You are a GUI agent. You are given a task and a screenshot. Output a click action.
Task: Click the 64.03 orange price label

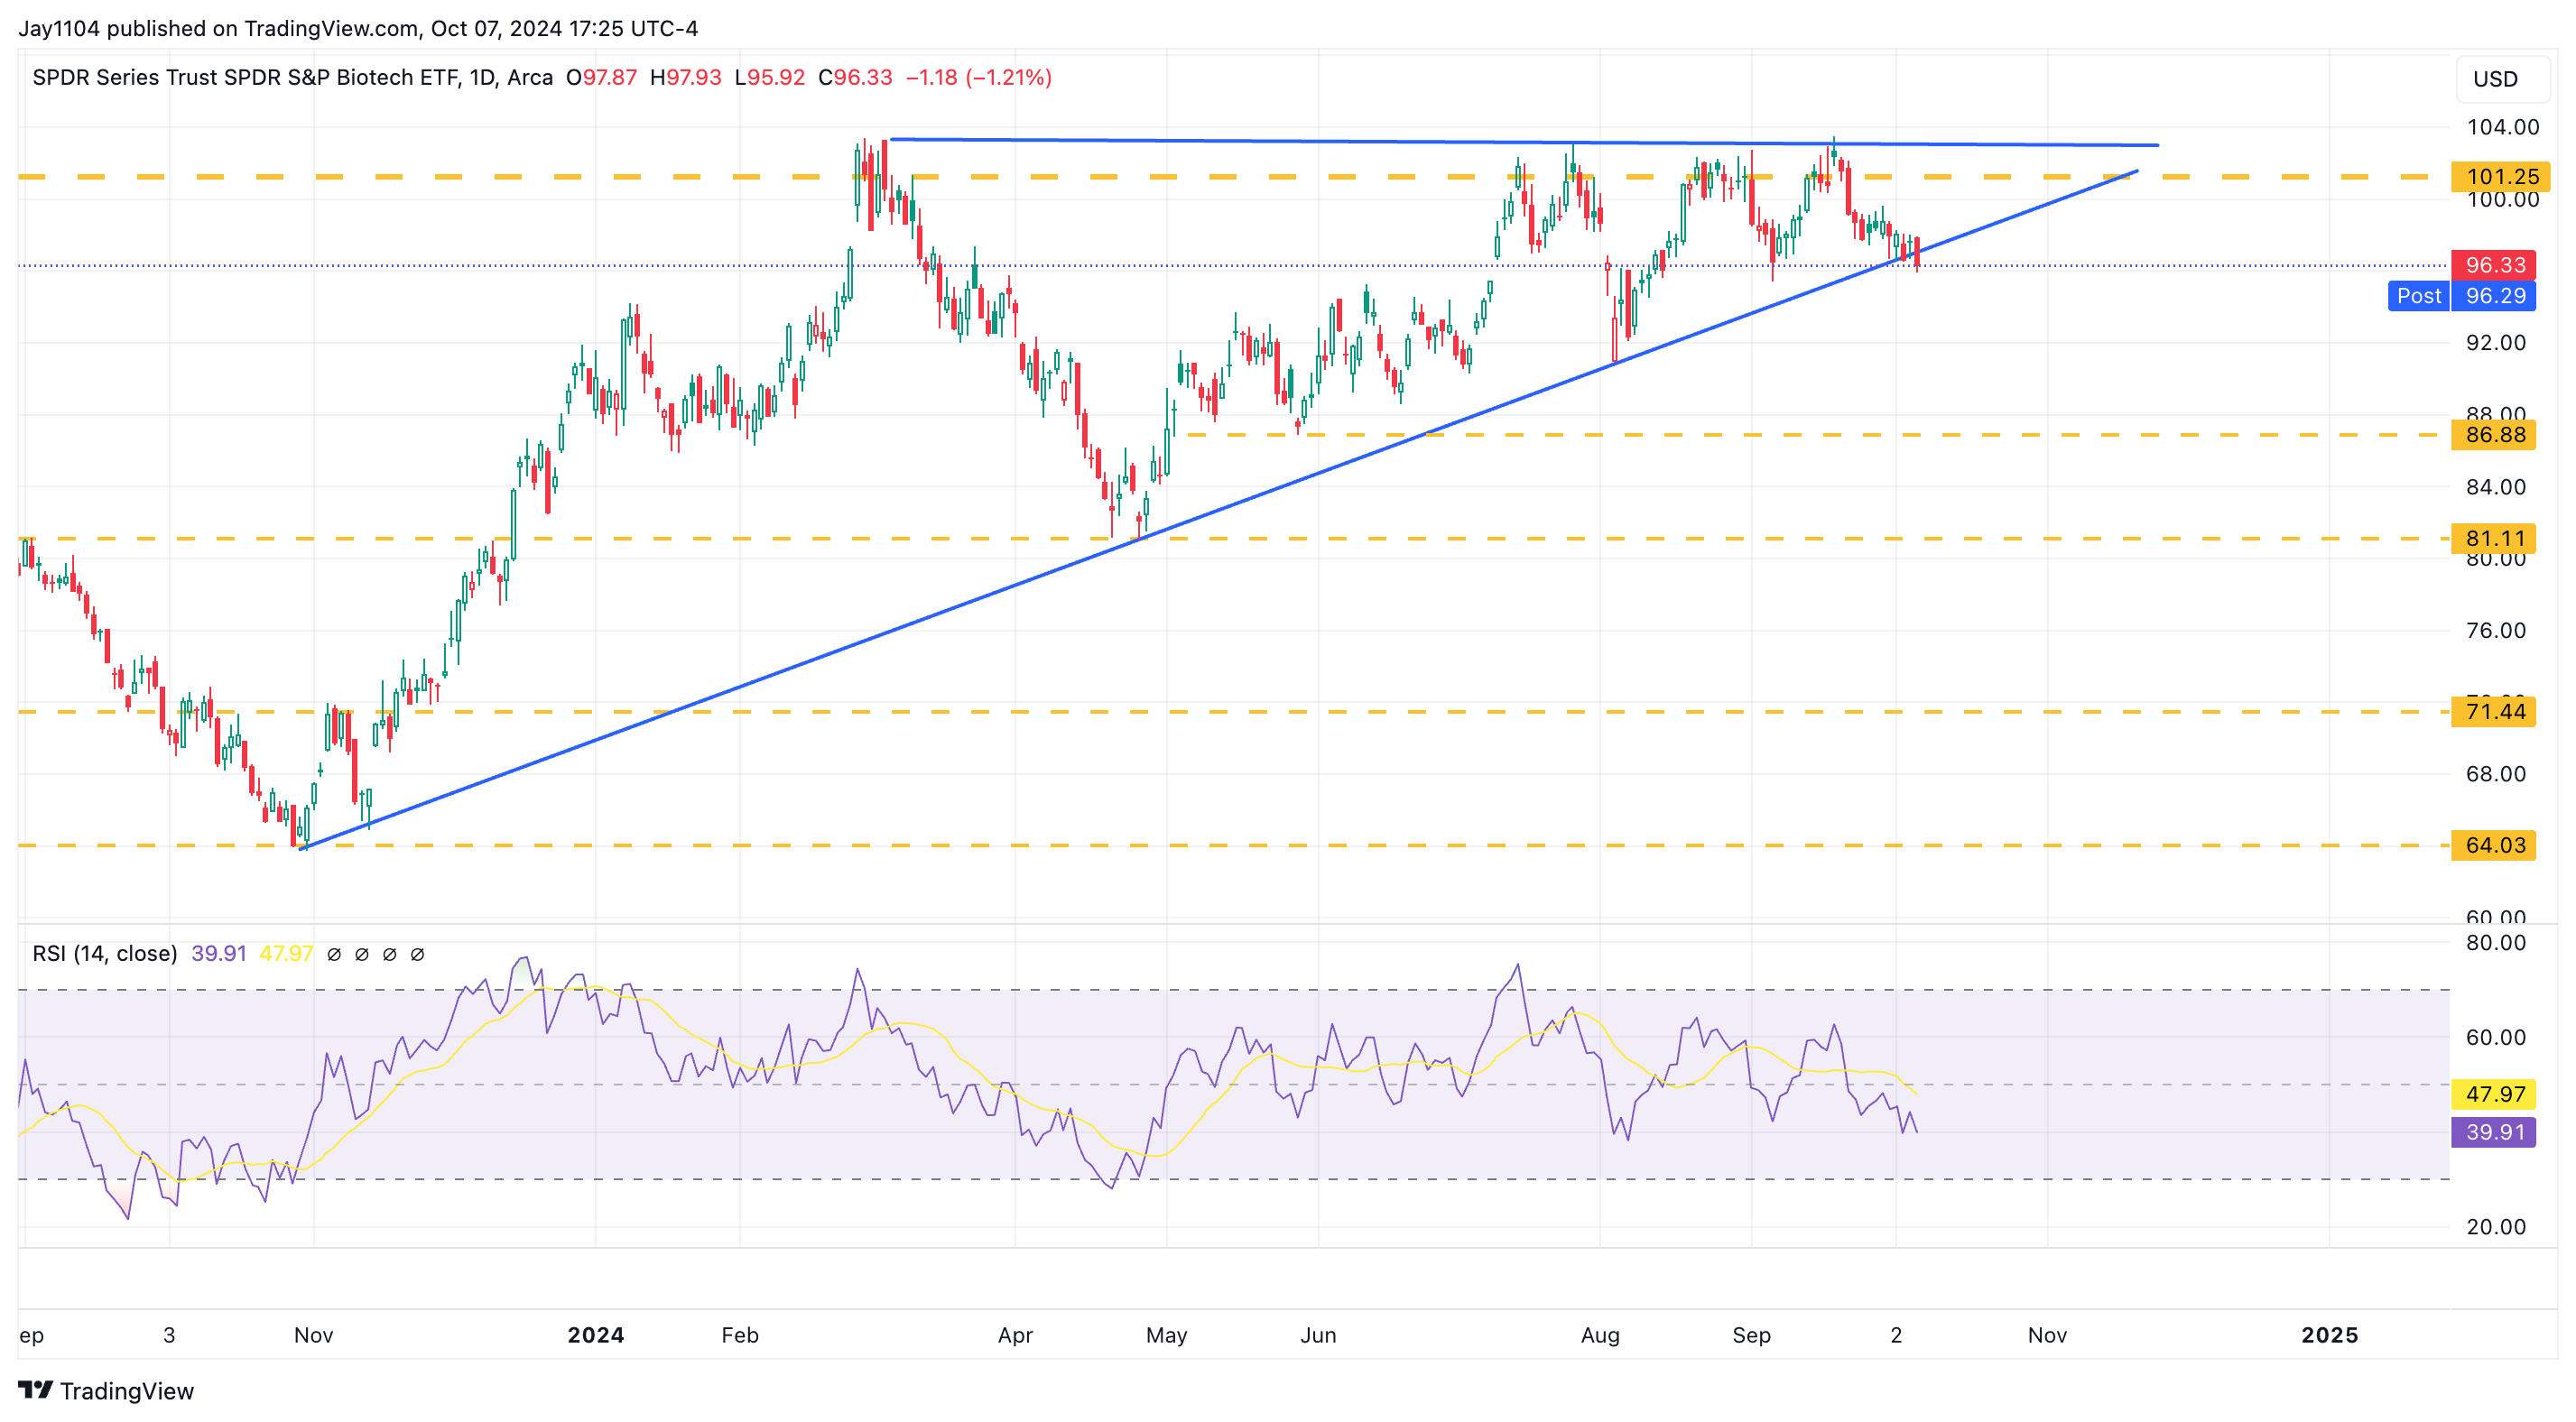pos(2494,846)
